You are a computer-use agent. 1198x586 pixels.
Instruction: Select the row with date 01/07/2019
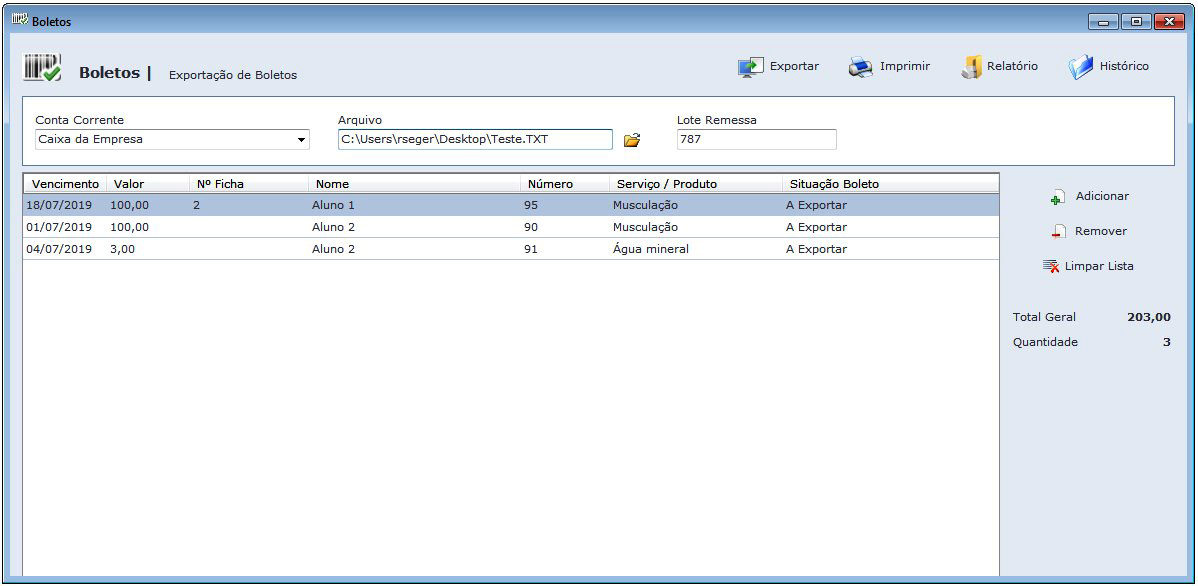tap(511, 227)
